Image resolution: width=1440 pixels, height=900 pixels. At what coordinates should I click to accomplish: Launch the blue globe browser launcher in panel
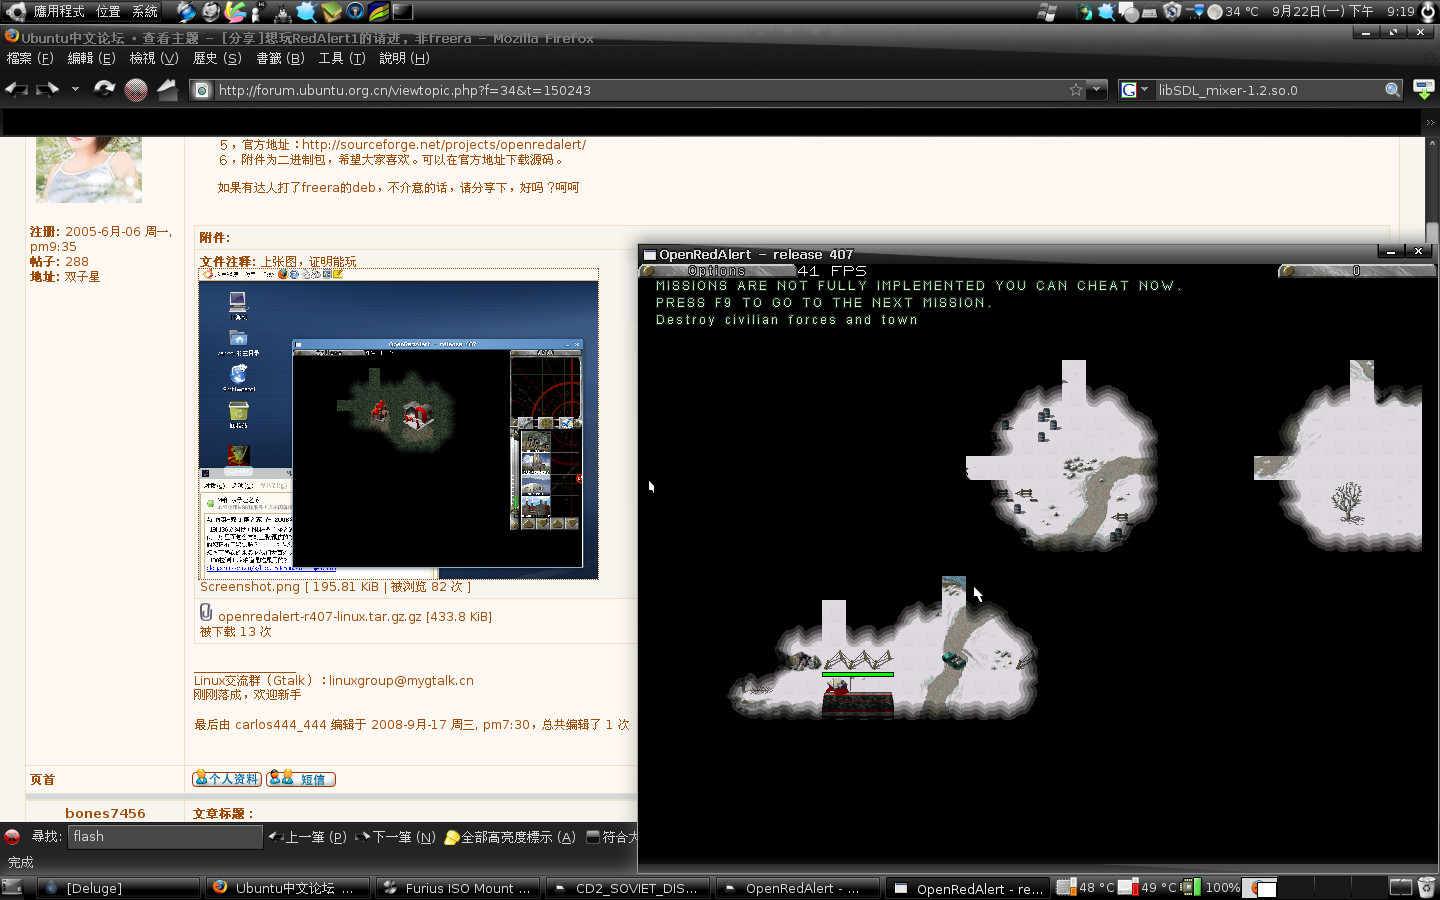[x=187, y=12]
